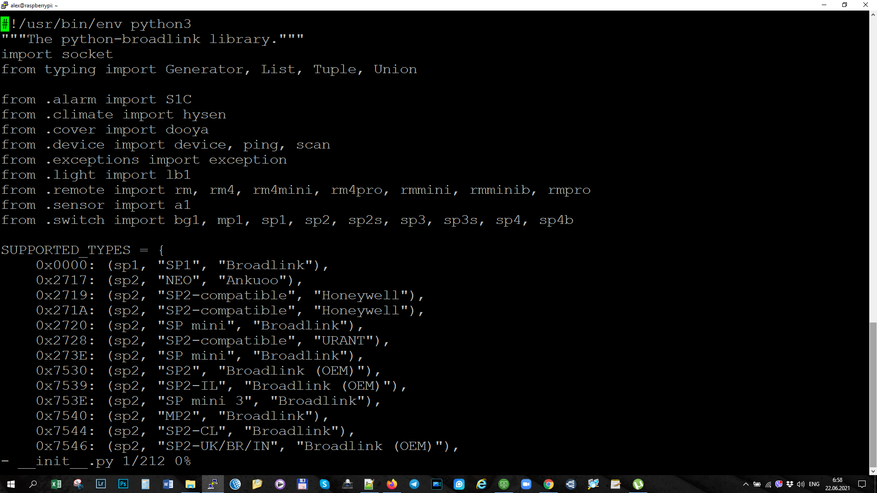Click the 'import socket' line

click(57, 54)
